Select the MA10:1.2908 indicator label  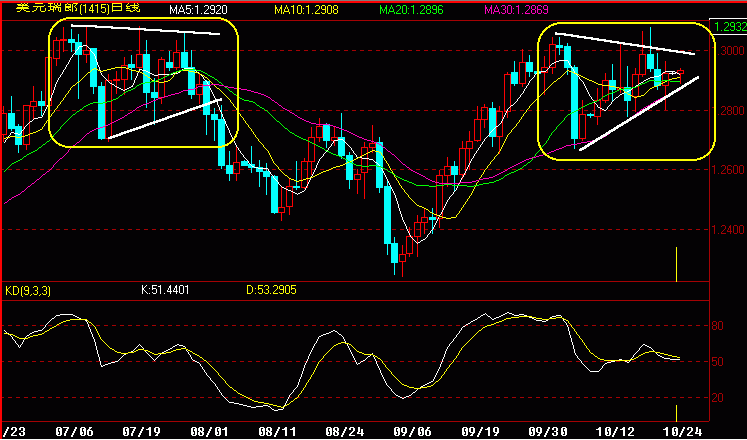pos(306,9)
